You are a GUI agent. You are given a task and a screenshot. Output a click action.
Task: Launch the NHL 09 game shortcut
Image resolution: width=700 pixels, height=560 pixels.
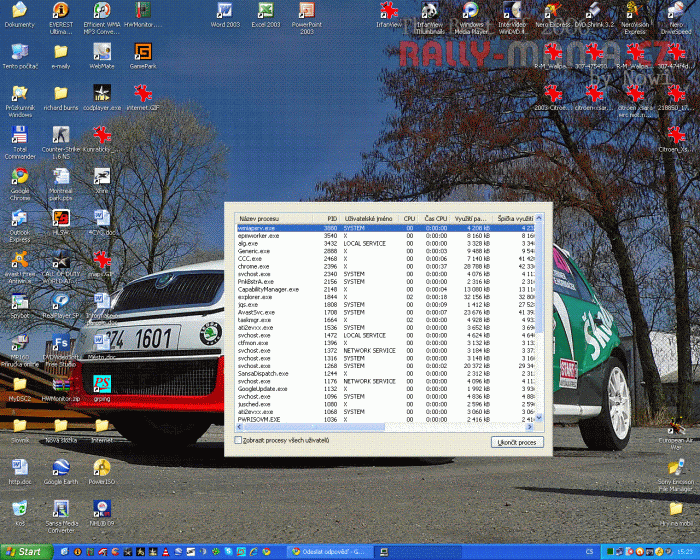[101, 508]
